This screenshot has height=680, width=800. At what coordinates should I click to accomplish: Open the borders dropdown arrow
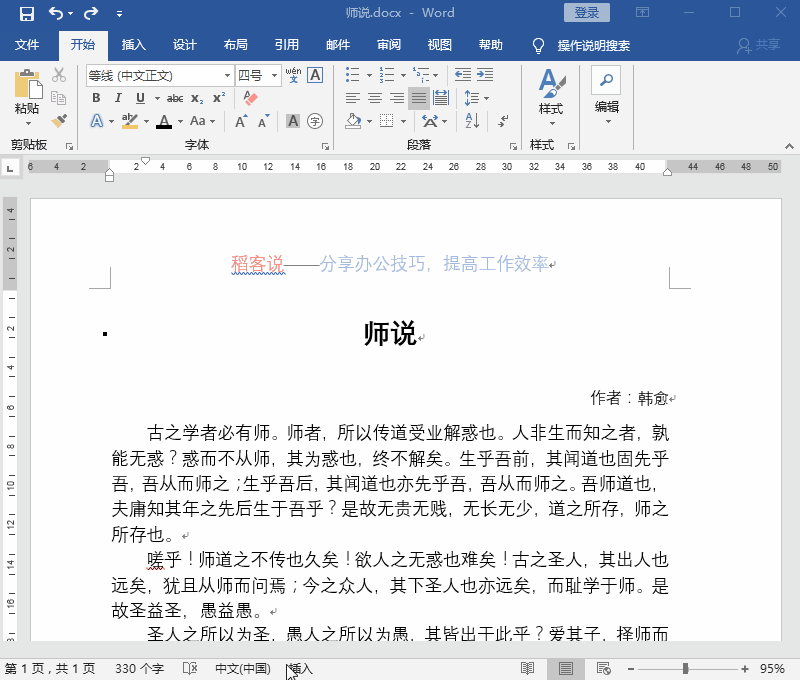point(404,121)
